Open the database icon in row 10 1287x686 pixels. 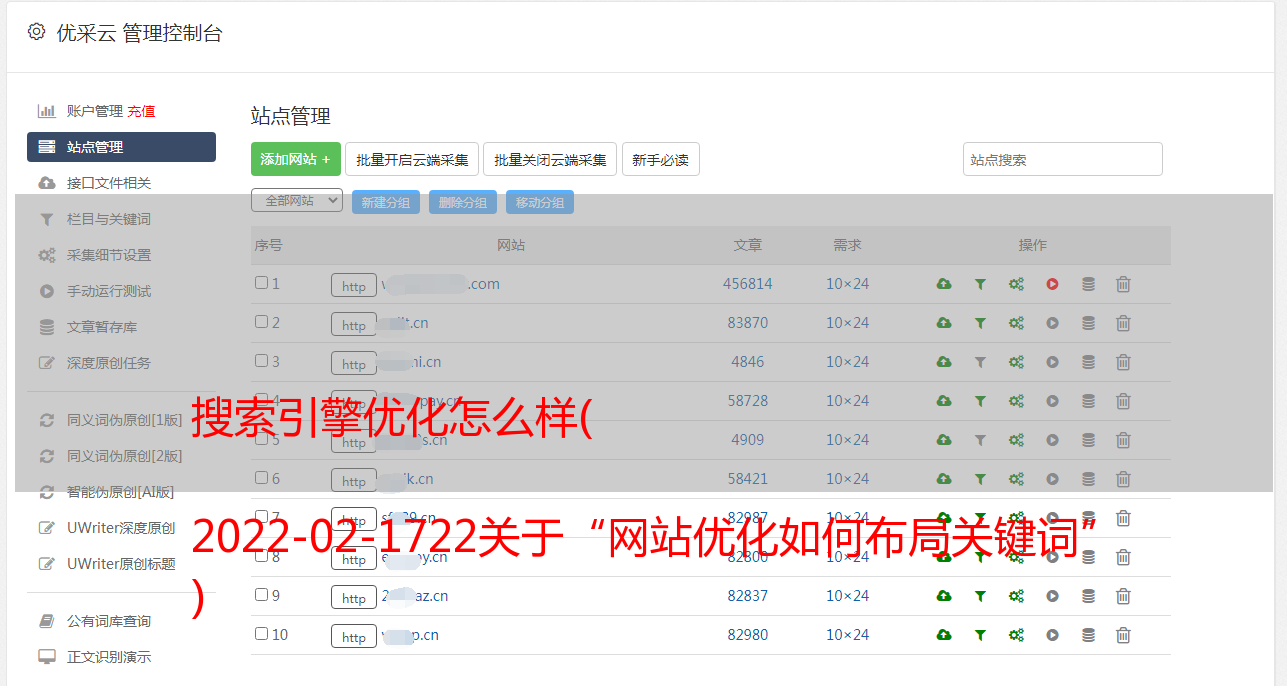(1088, 635)
